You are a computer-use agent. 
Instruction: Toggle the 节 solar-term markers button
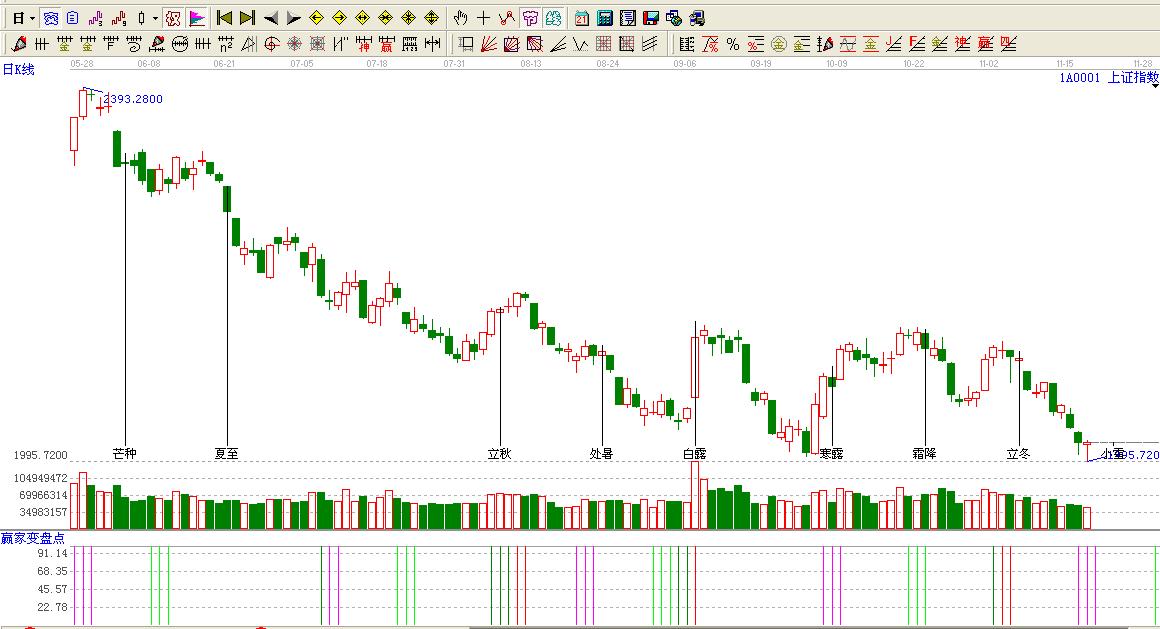pyautogui.click(x=530, y=18)
